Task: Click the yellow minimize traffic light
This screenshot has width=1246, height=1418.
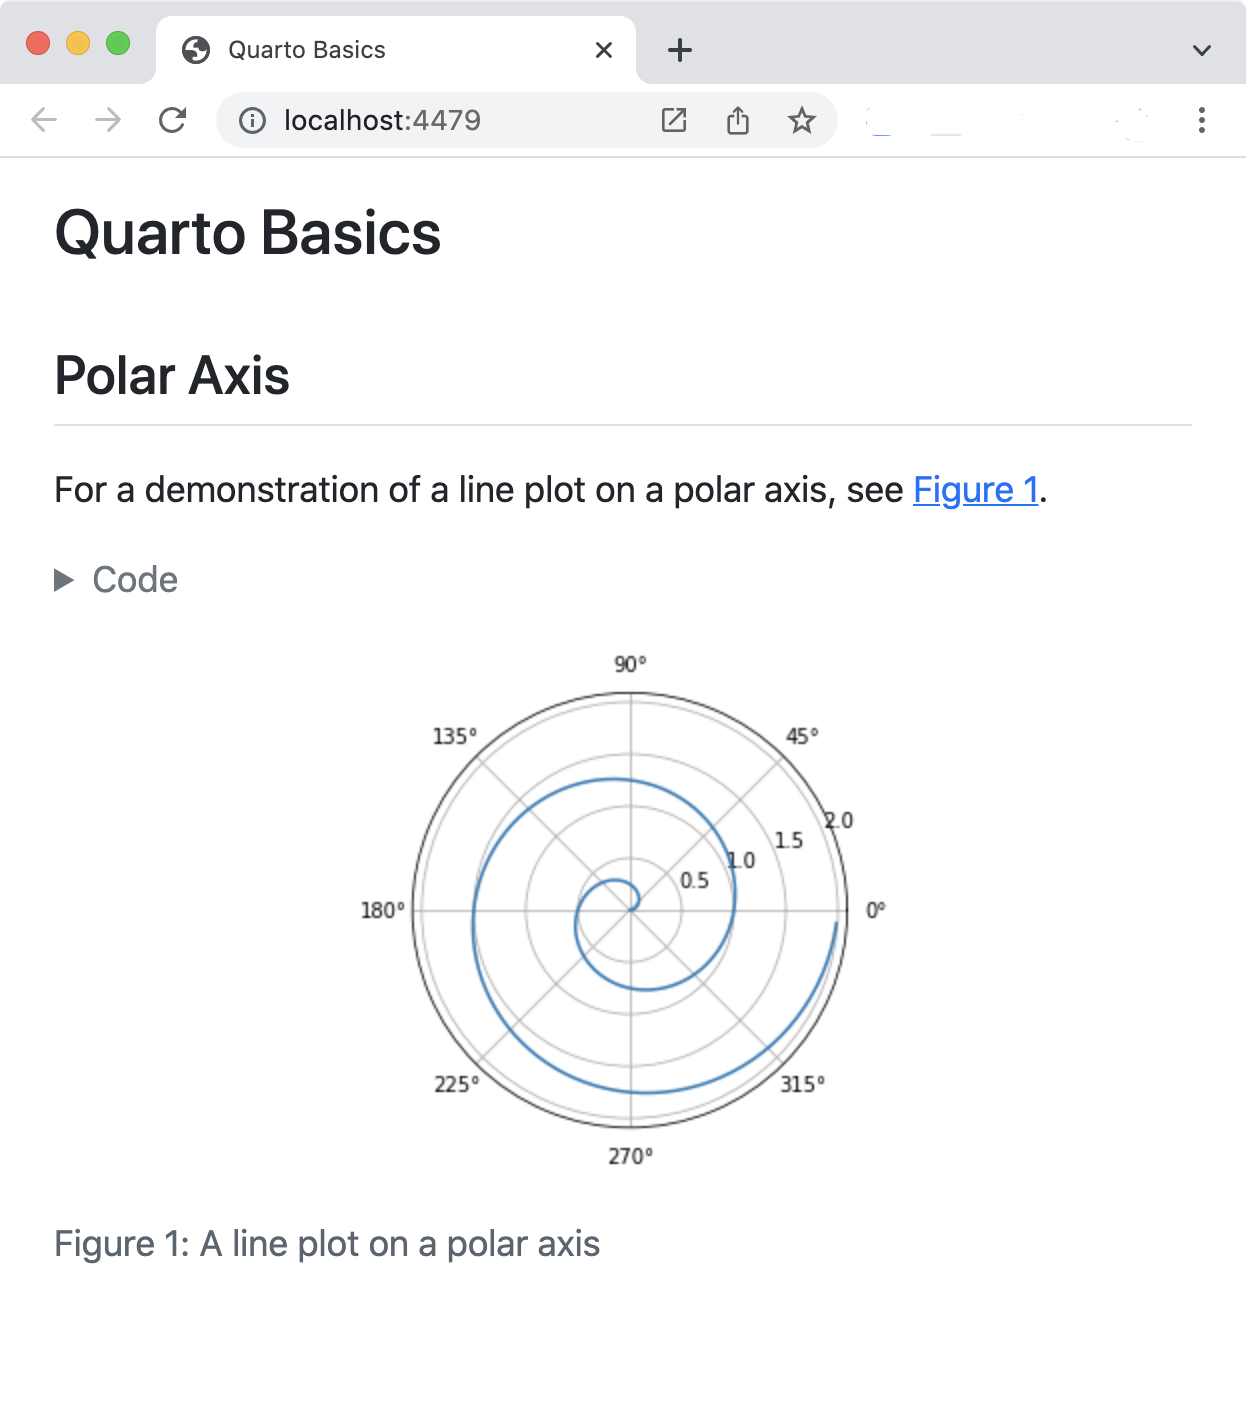Action: coord(78,43)
